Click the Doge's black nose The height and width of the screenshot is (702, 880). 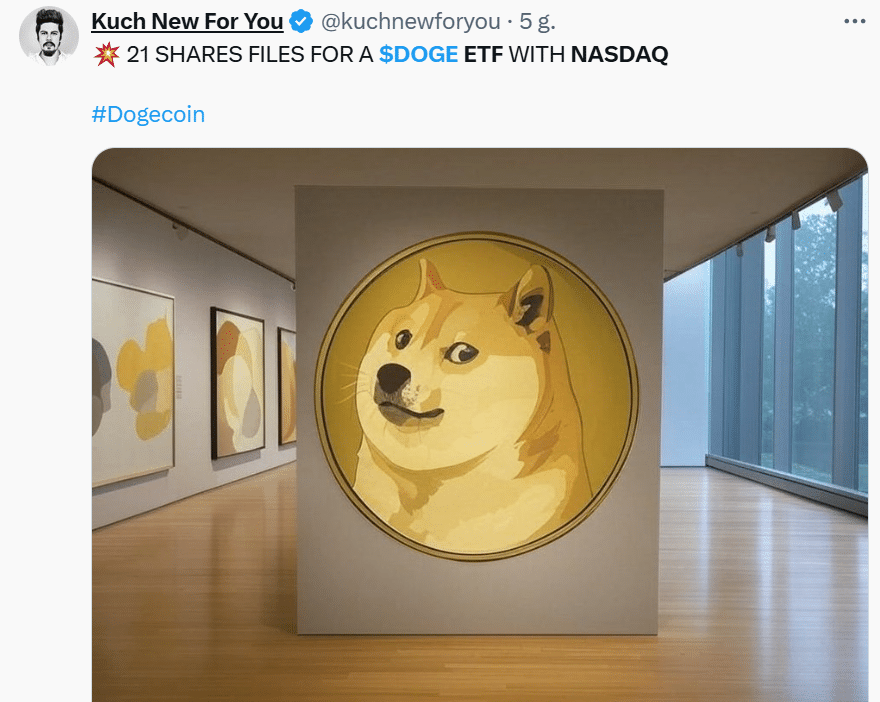[x=392, y=378]
